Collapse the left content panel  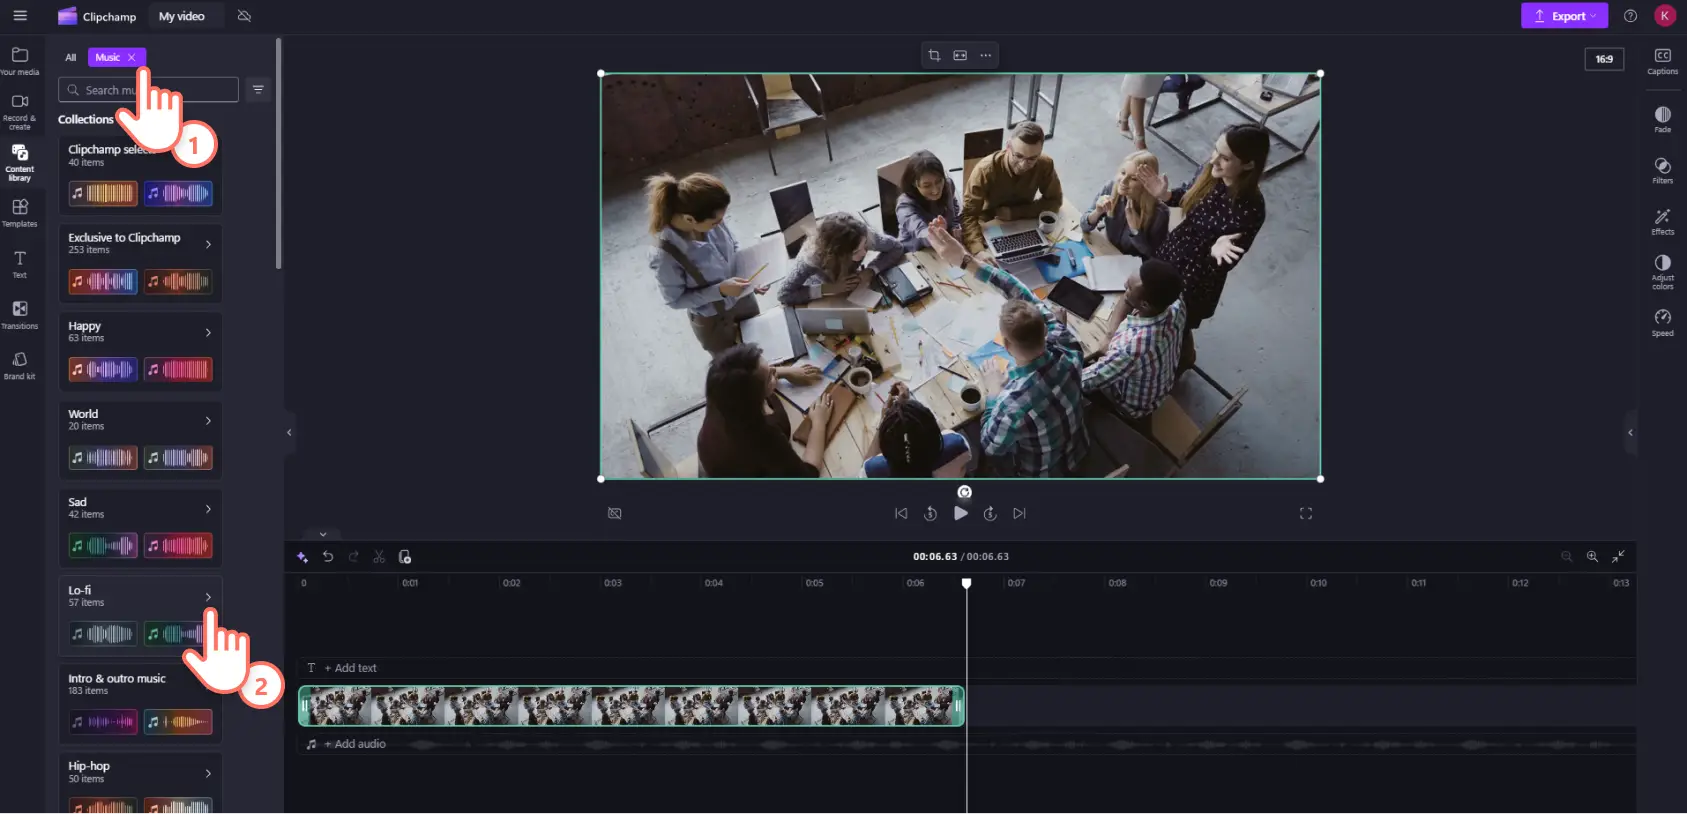point(289,432)
